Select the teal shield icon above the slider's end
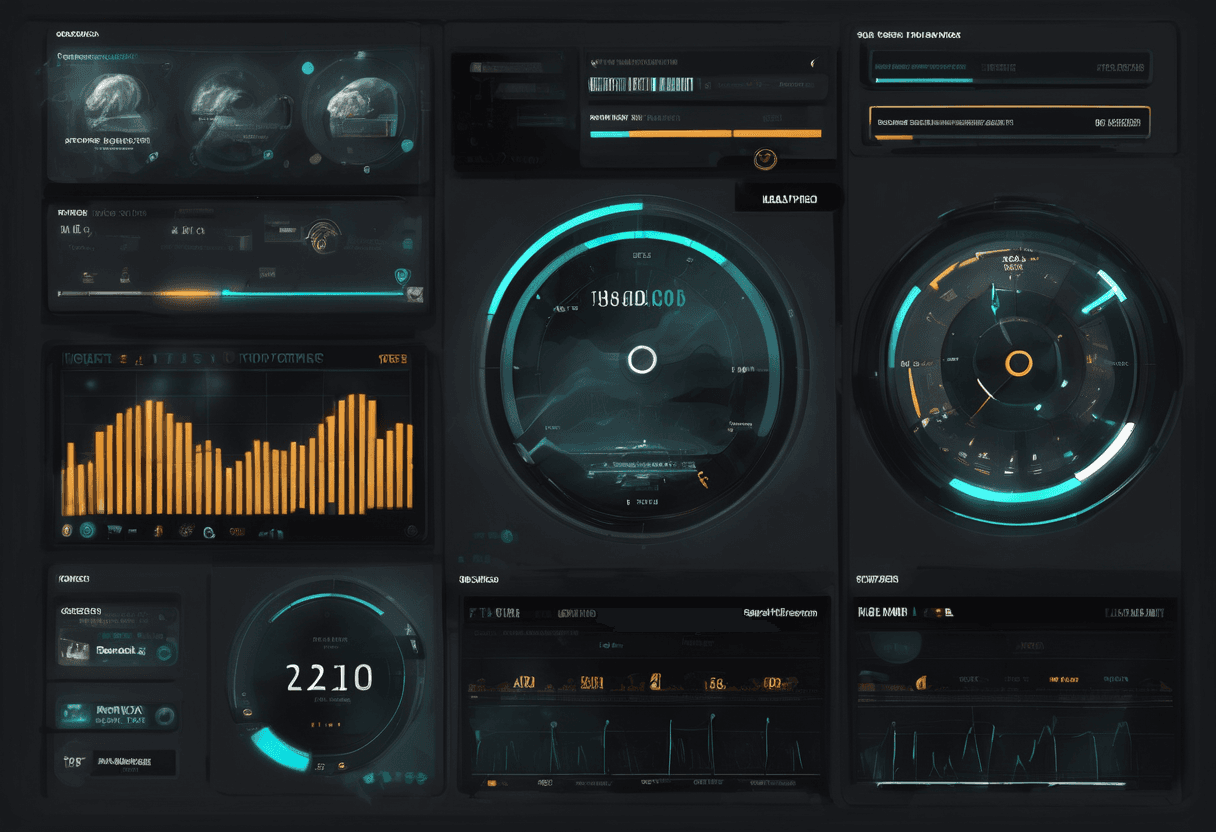This screenshot has height=832, width=1216. tap(400, 276)
